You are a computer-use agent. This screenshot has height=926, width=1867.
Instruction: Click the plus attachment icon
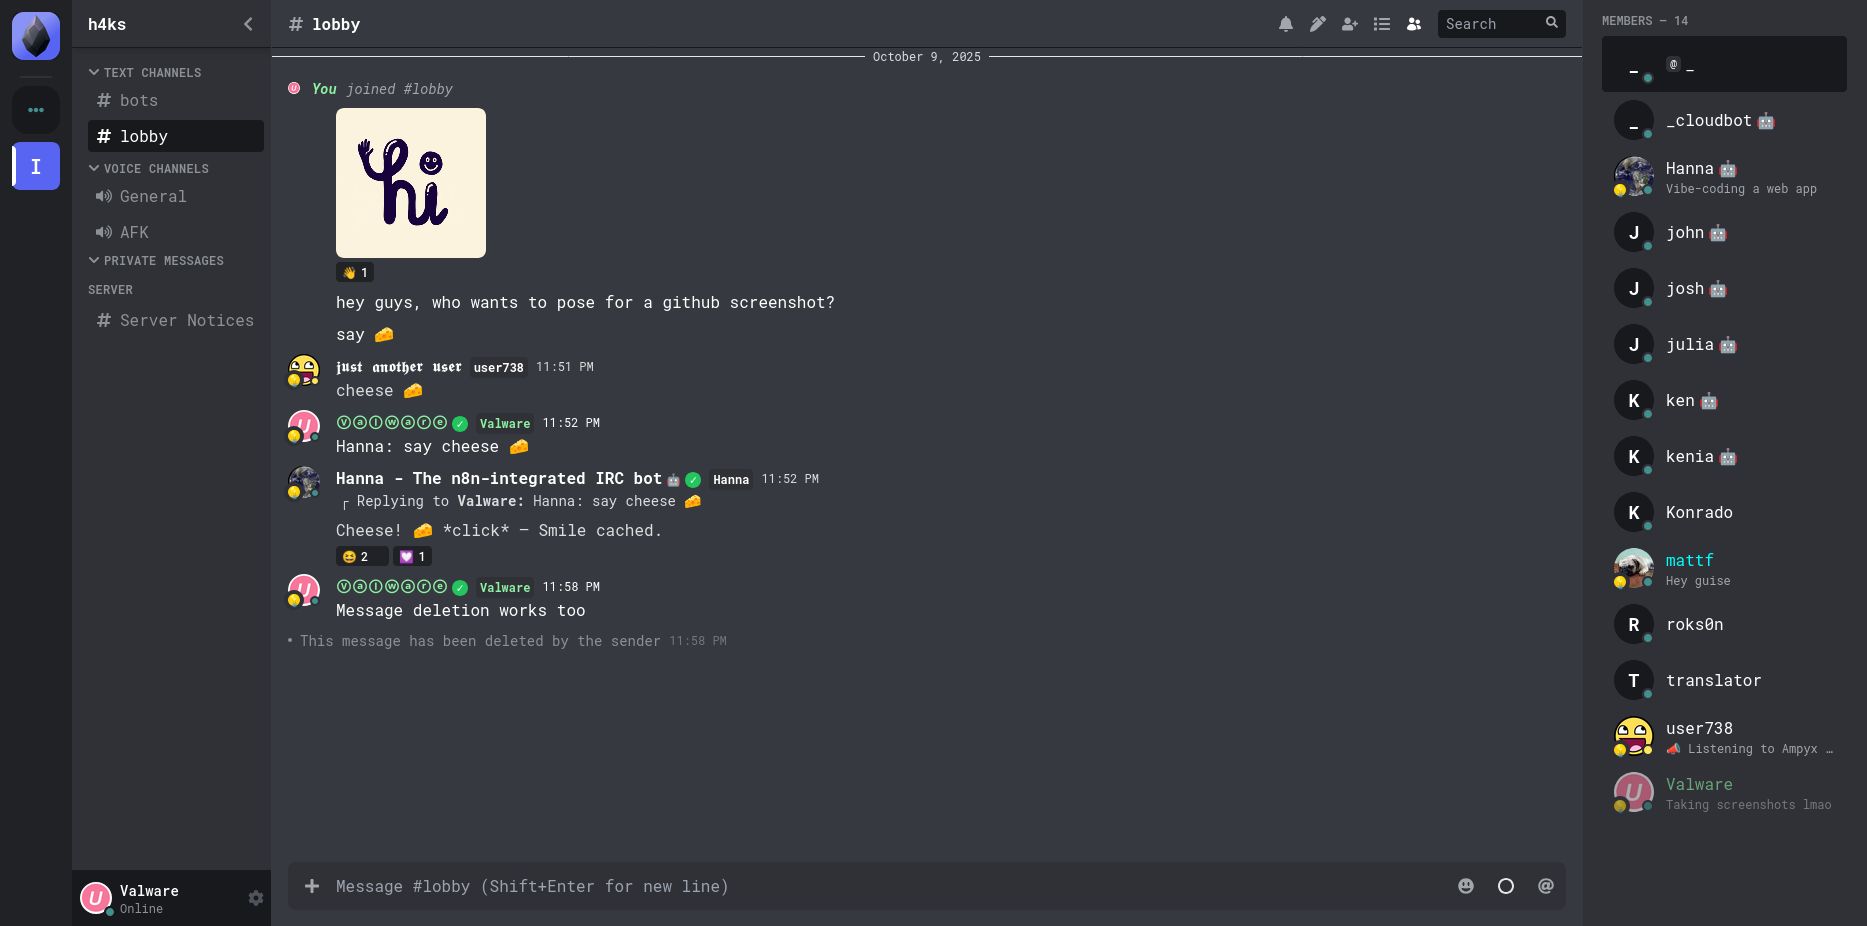(312, 886)
